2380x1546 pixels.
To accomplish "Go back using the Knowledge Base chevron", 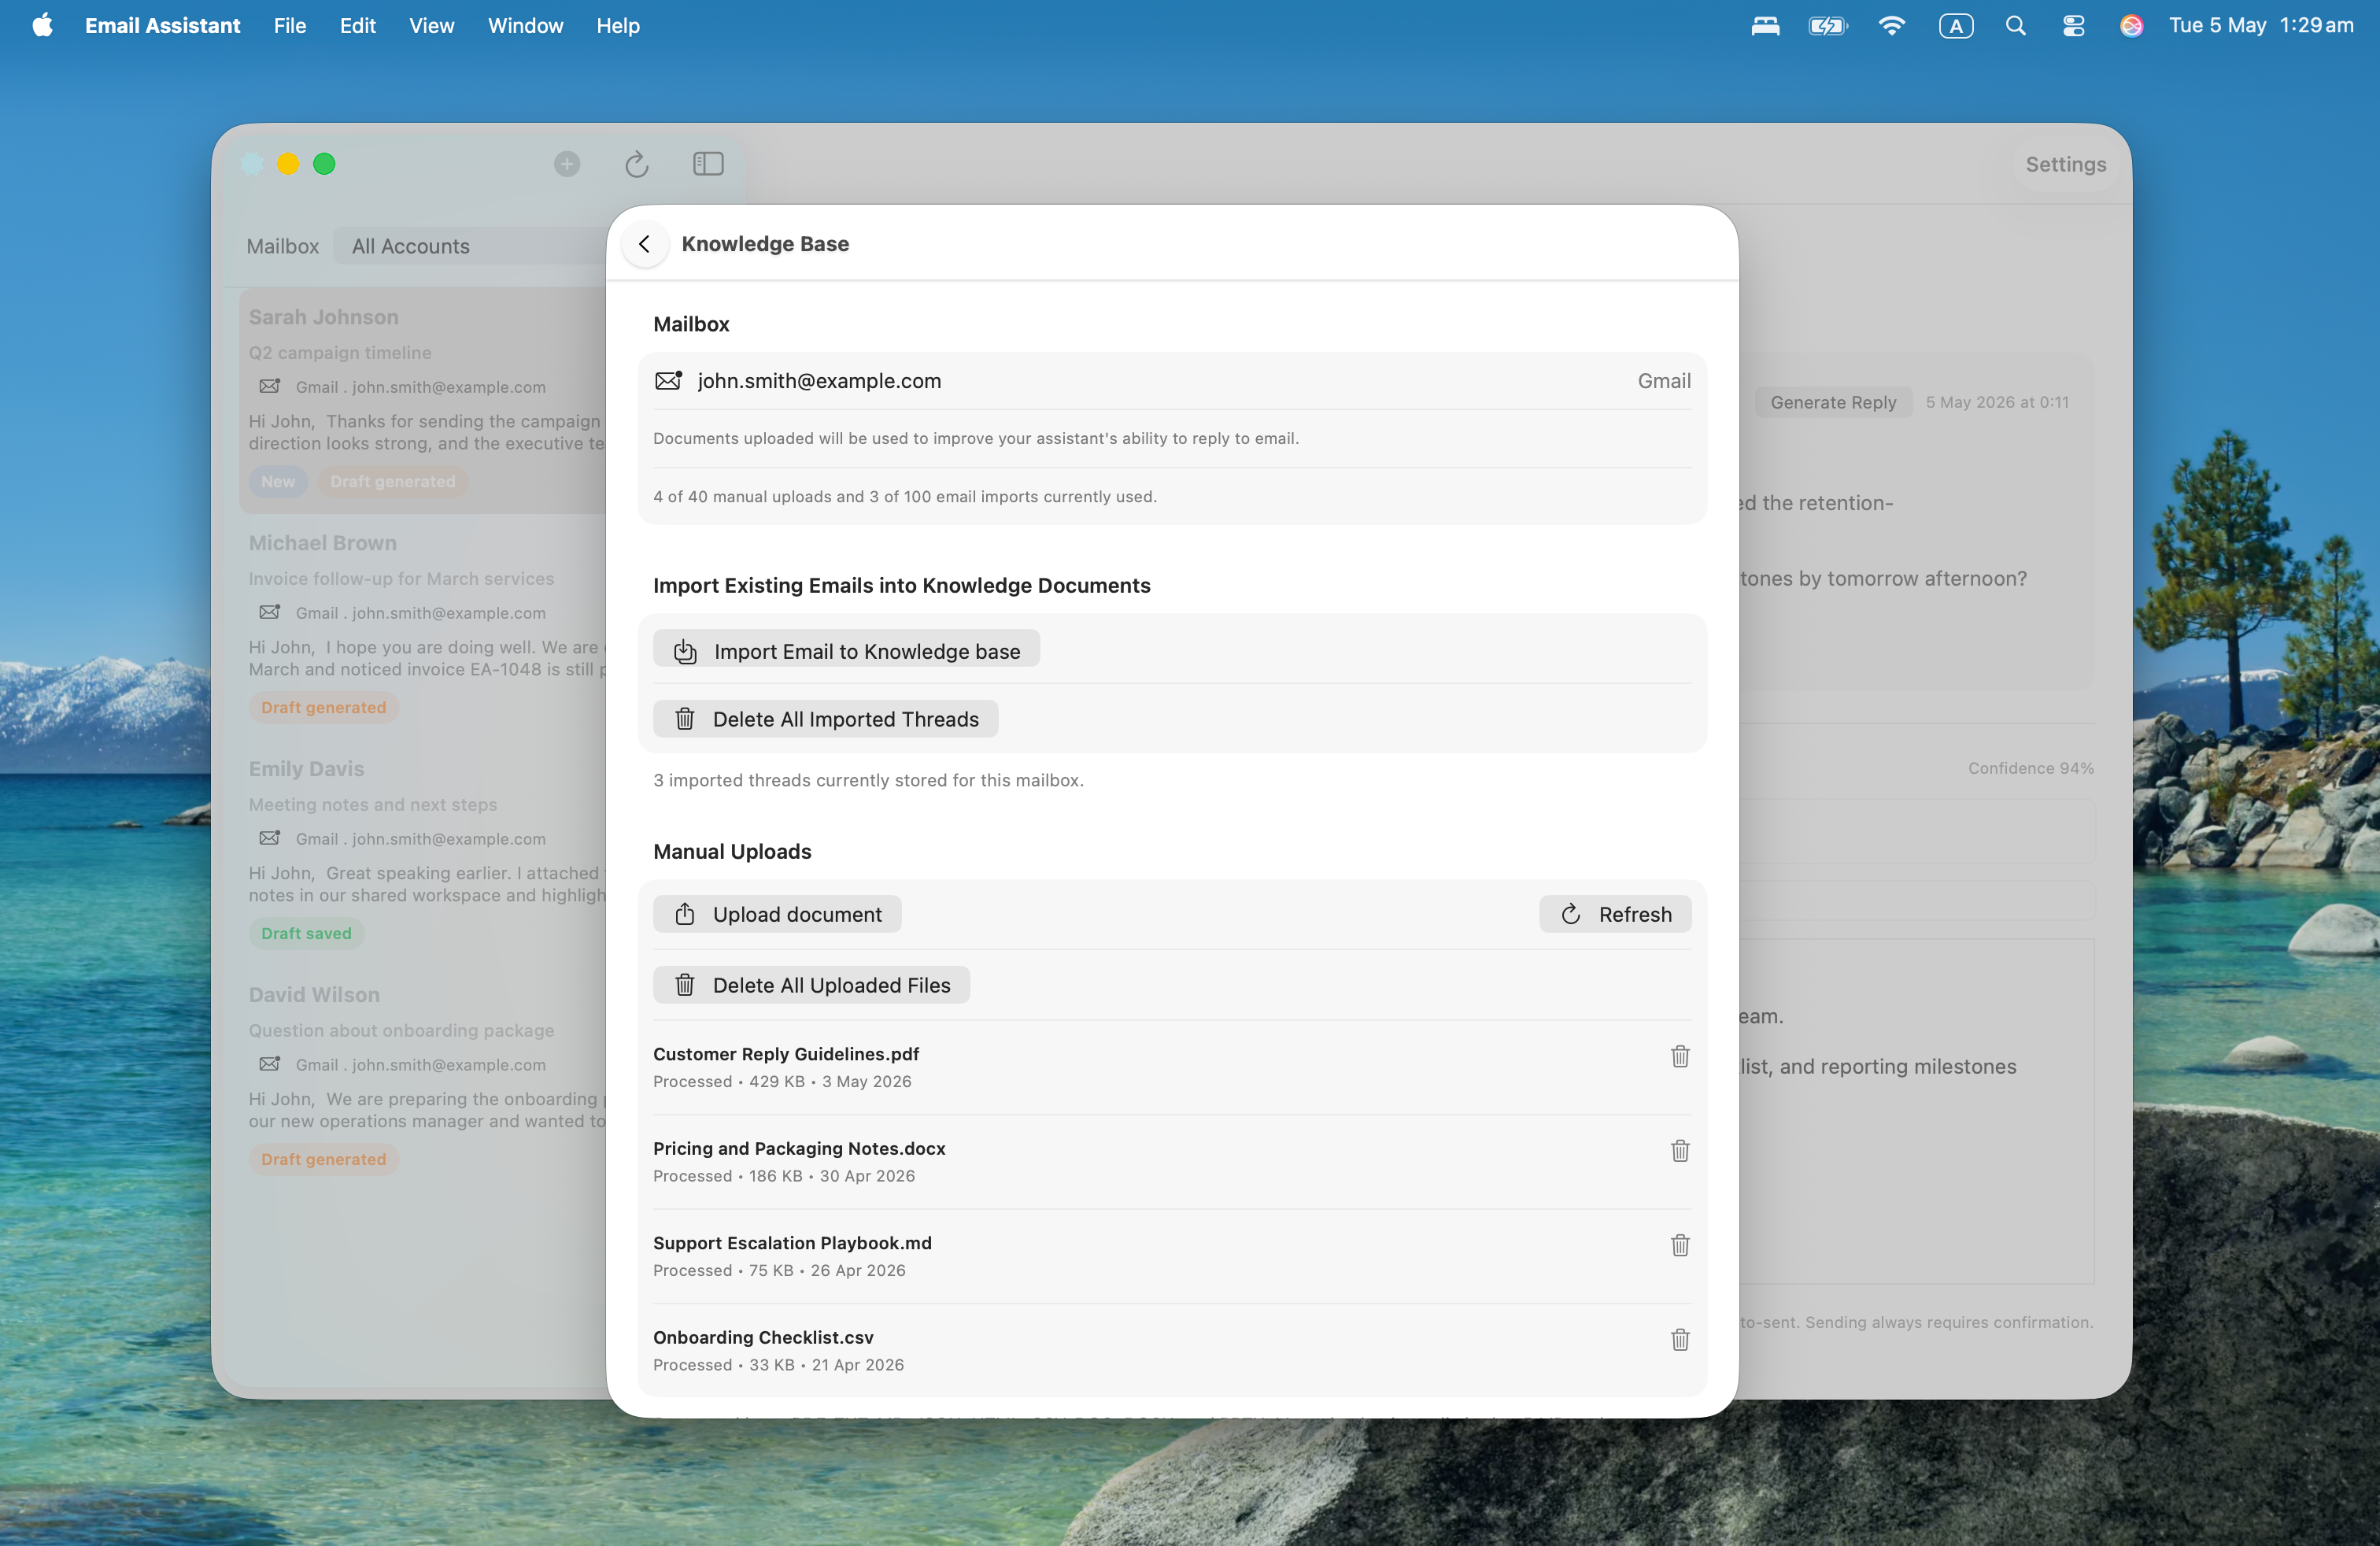I will click(x=645, y=244).
